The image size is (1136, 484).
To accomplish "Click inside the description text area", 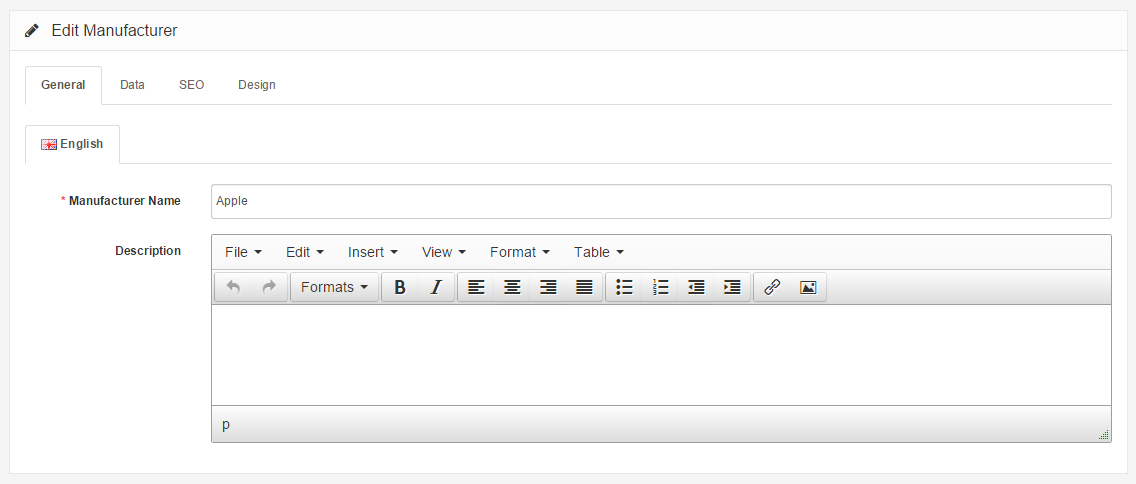I will 661,355.
